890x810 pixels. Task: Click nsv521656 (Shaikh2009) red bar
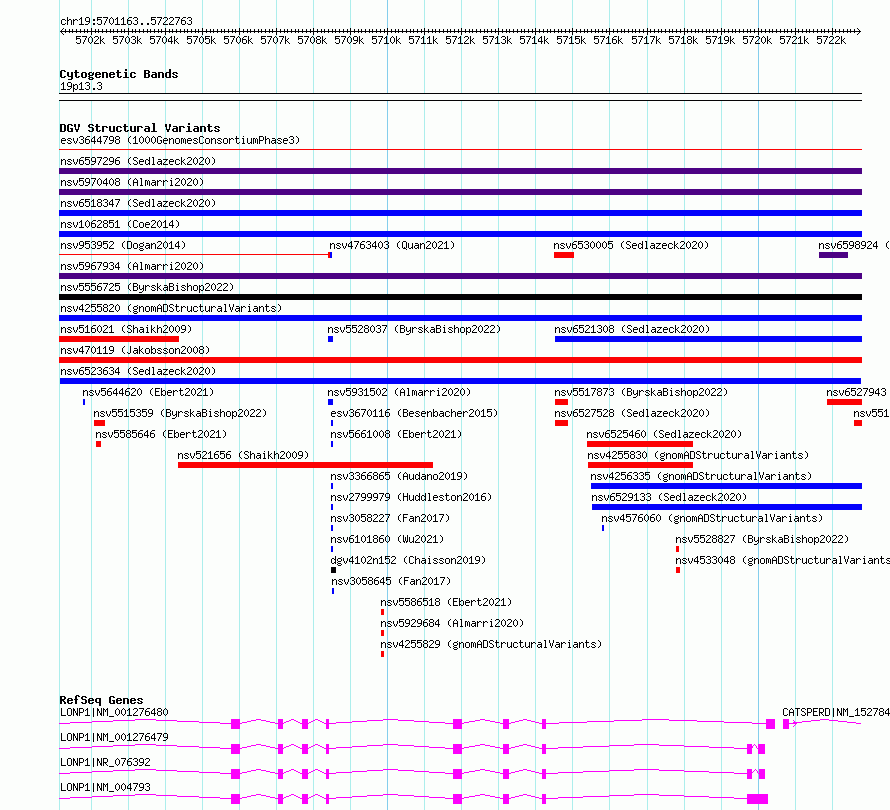click(305, 465)
